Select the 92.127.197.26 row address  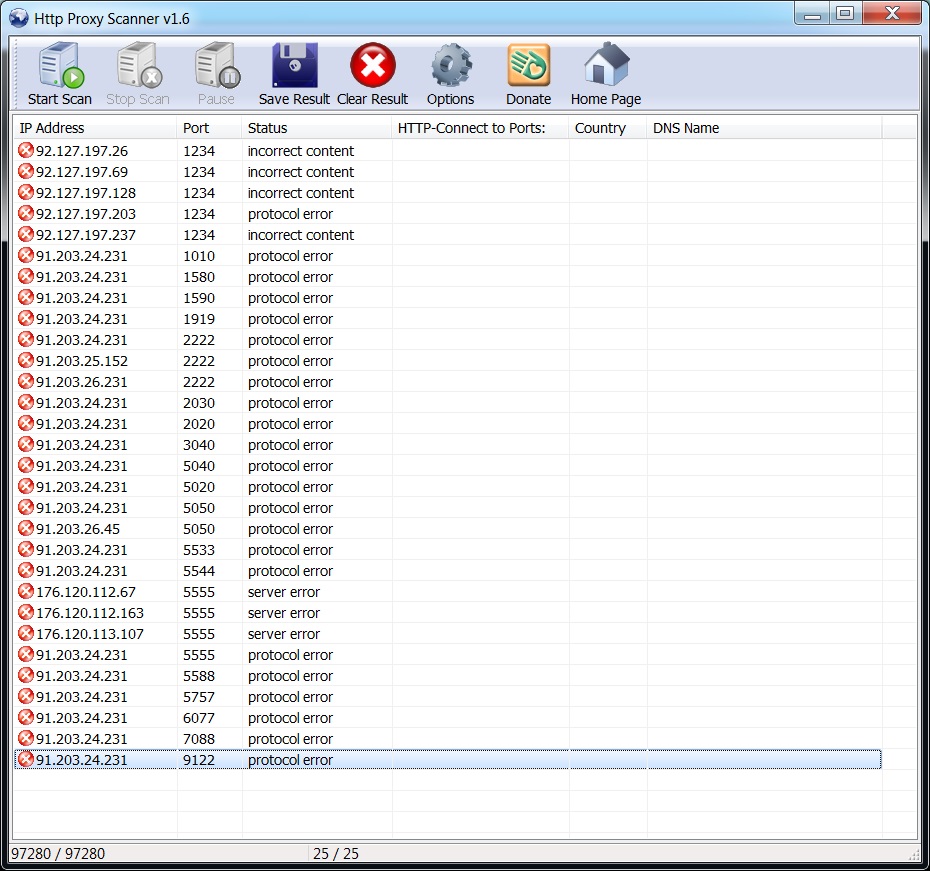click(82, 151)
